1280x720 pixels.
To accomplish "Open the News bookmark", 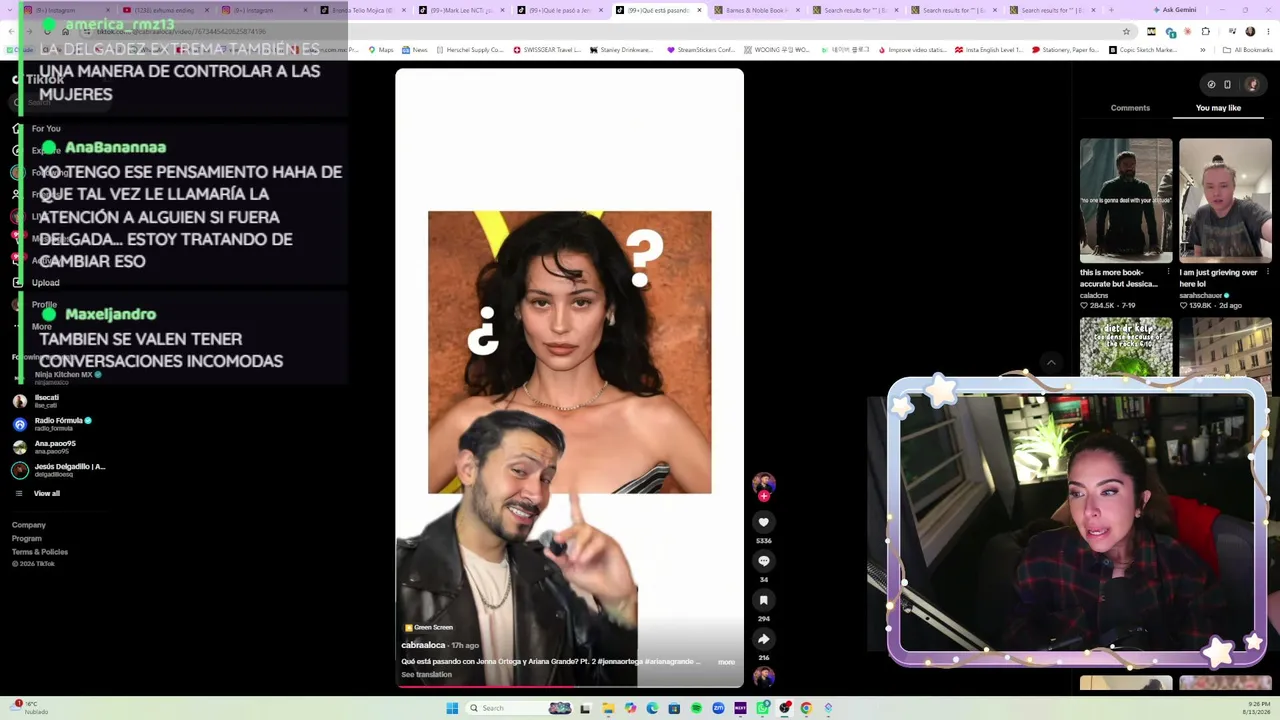I will 414,50.
